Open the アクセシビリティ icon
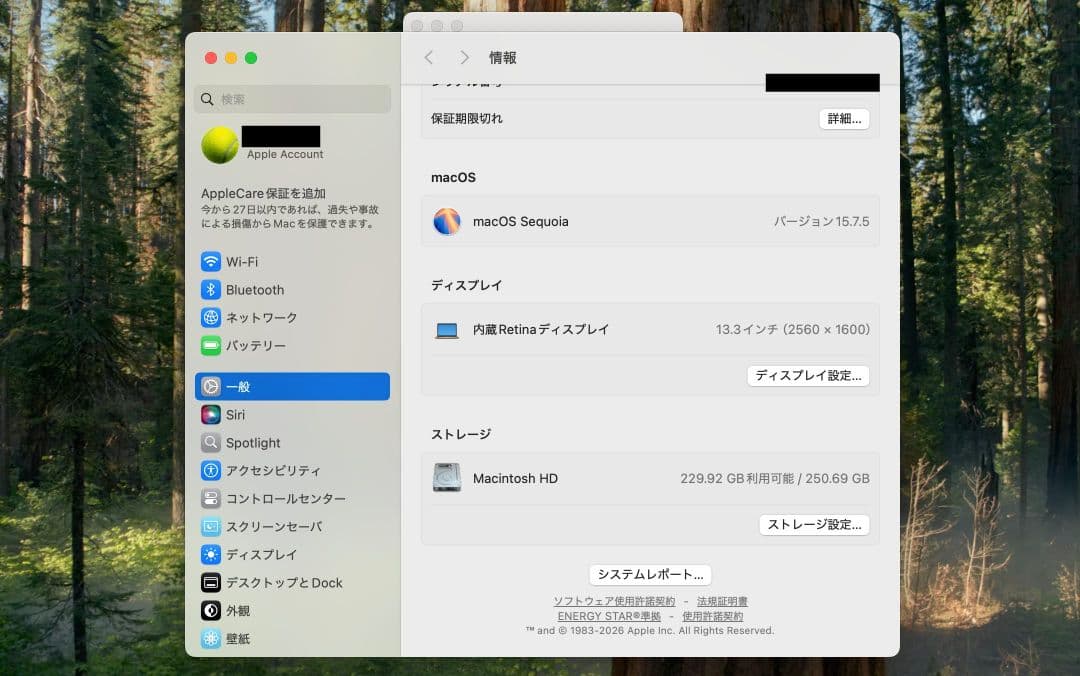 point(211,471)
